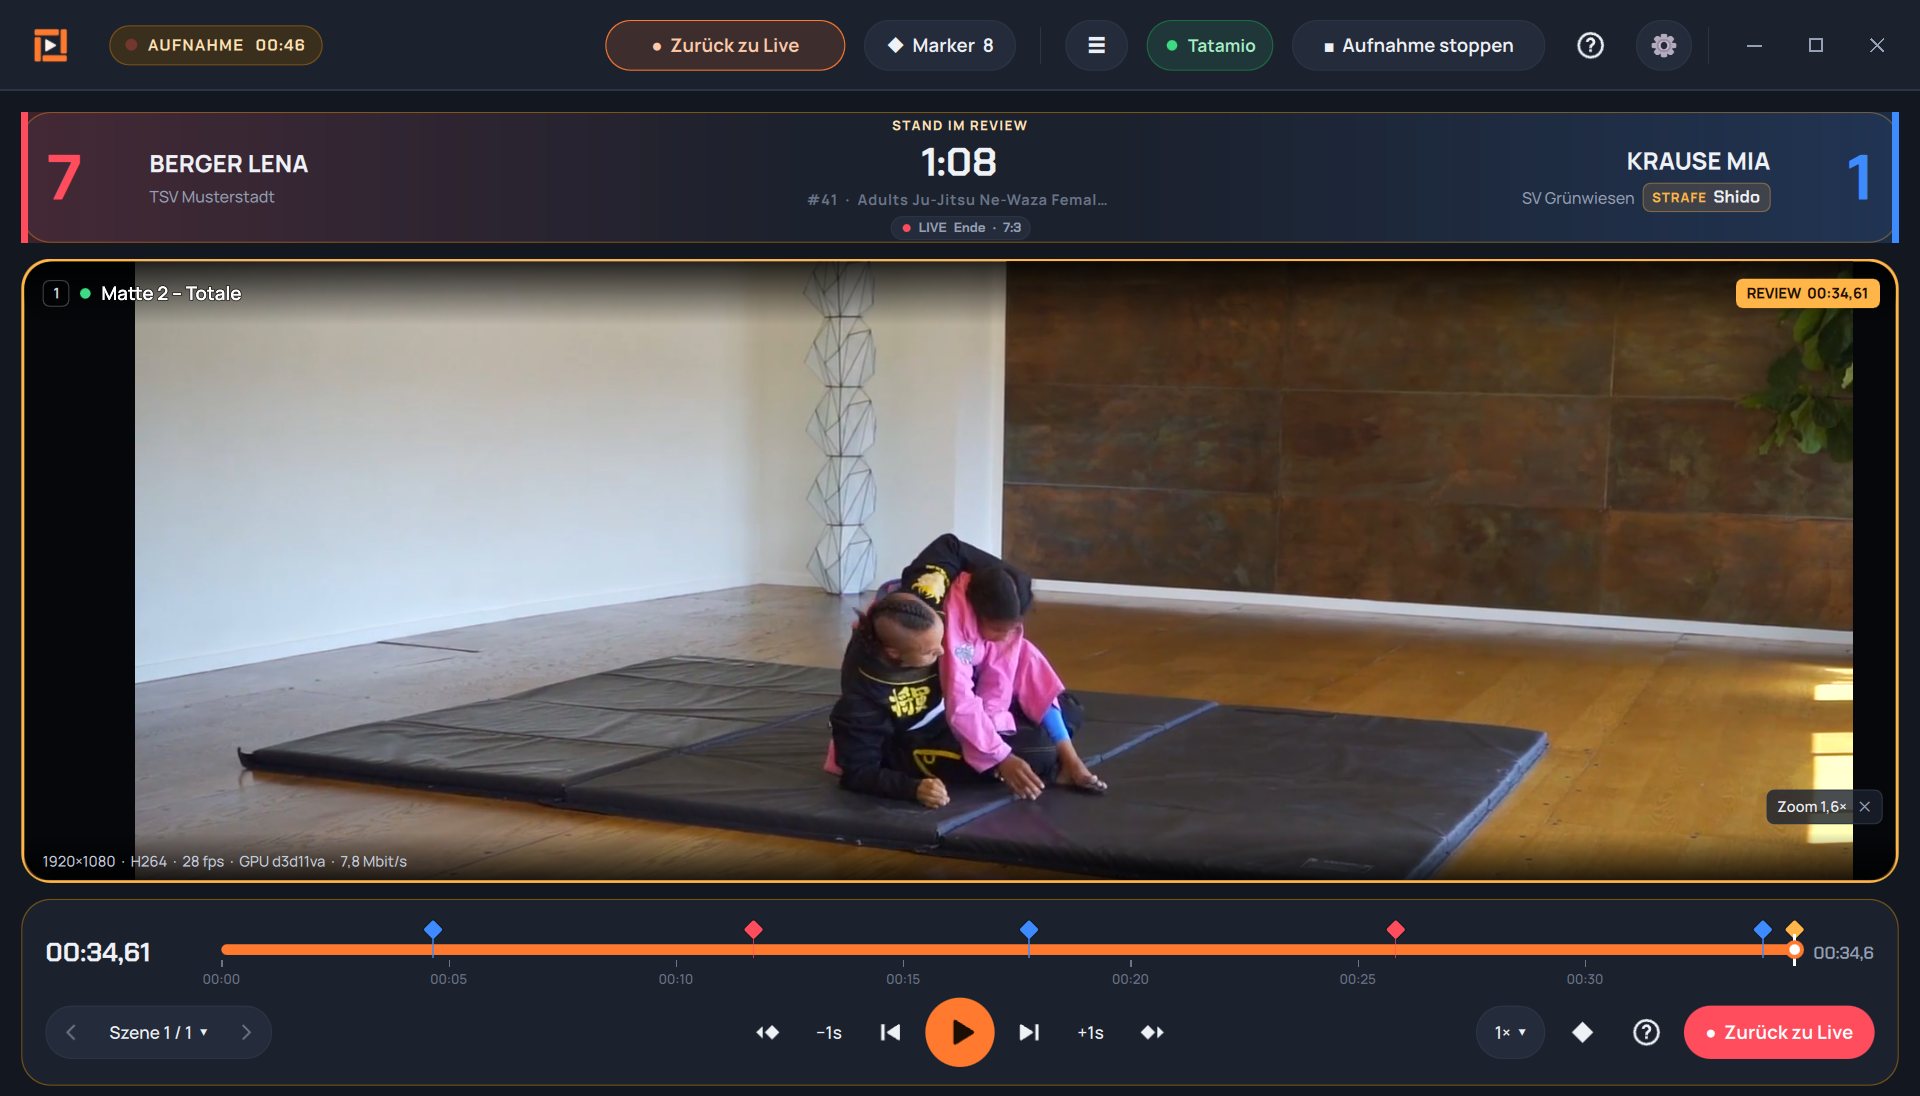
Task: Skip to start of scene
Action: [890, 1032]
